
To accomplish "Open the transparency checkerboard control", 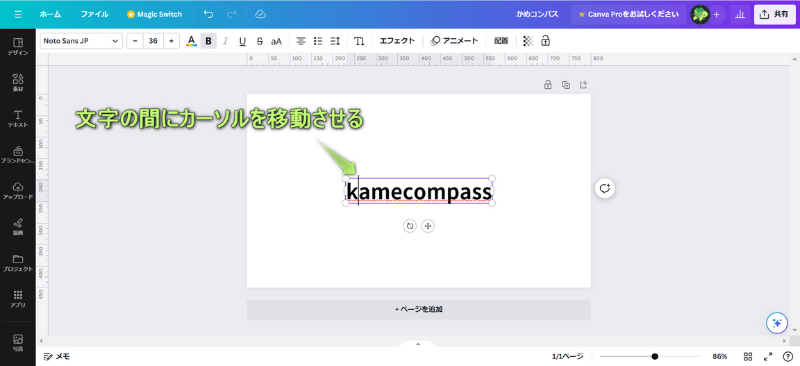I will coord(528,41).
